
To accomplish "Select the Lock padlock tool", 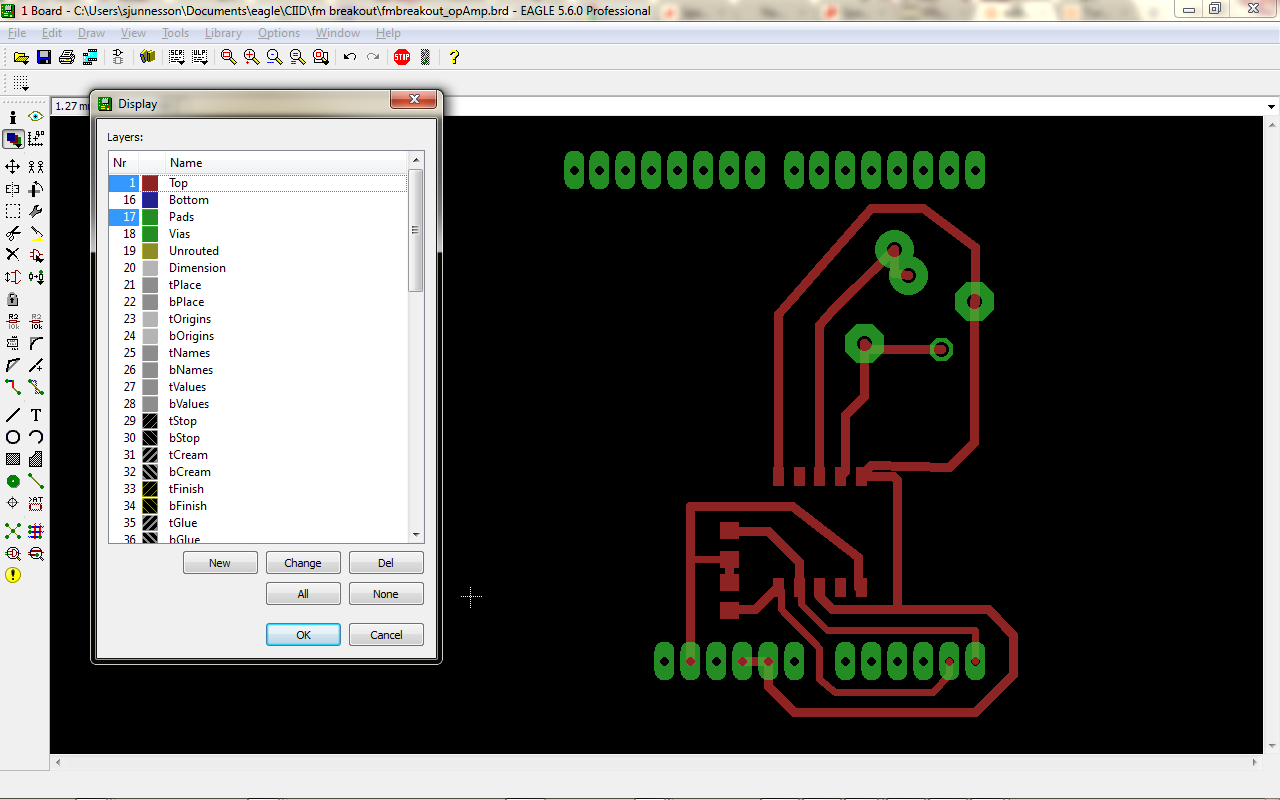I will 13,299.
